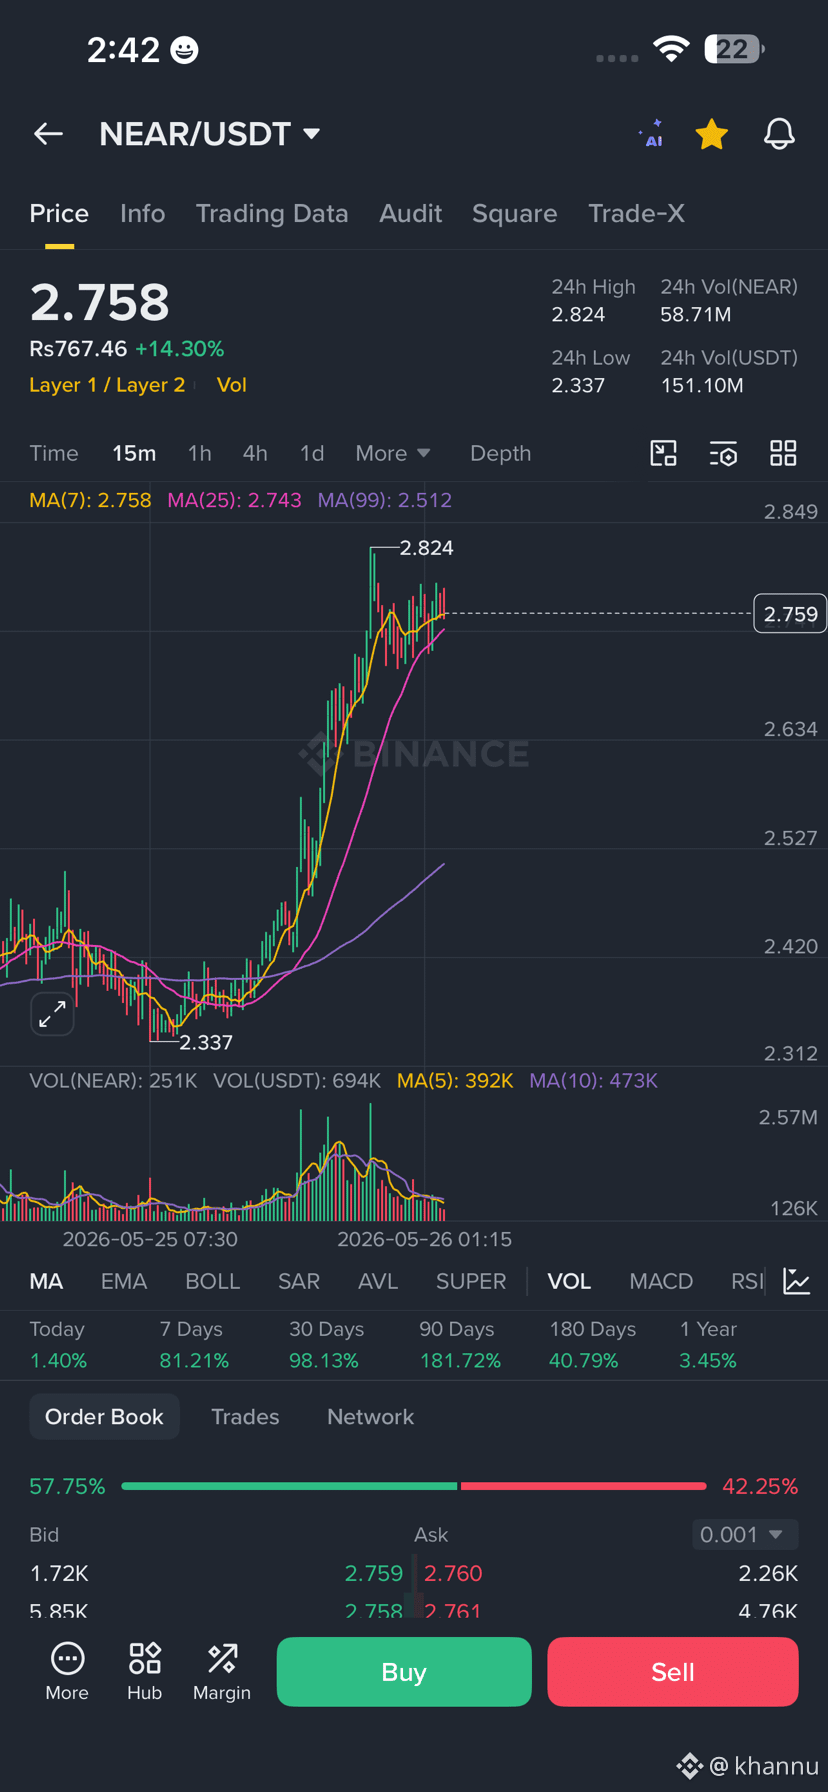
Task: Select the 1d chart interval
Action: pyautogui.click(x=312, y=453)
